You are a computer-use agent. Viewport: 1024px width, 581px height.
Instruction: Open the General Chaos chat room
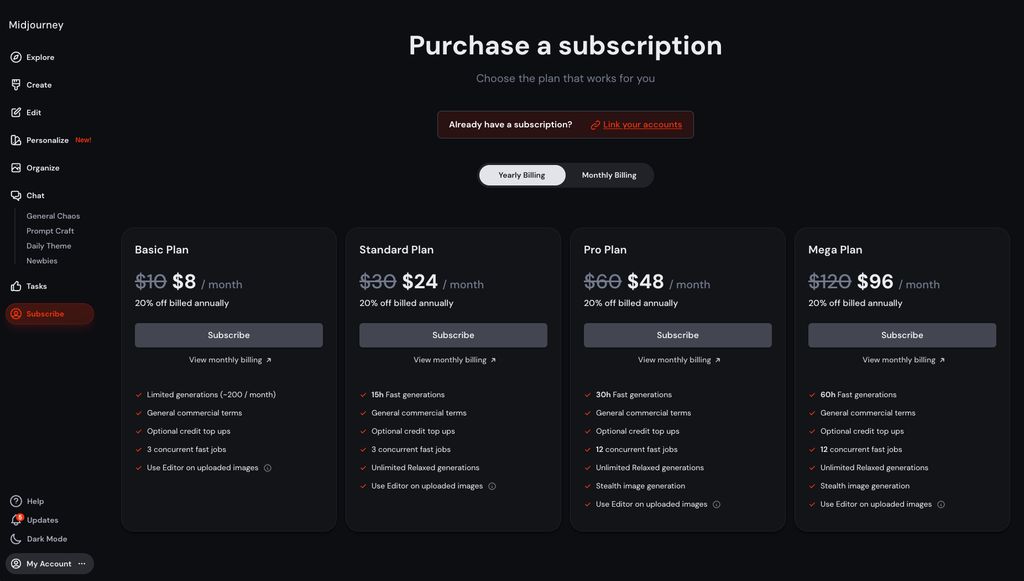coord(53,216)
